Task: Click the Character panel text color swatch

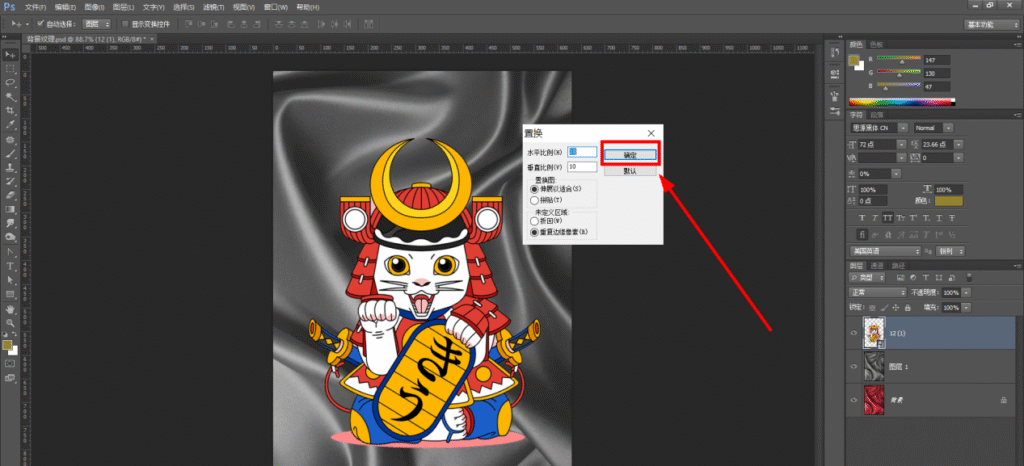Action: 949,201
